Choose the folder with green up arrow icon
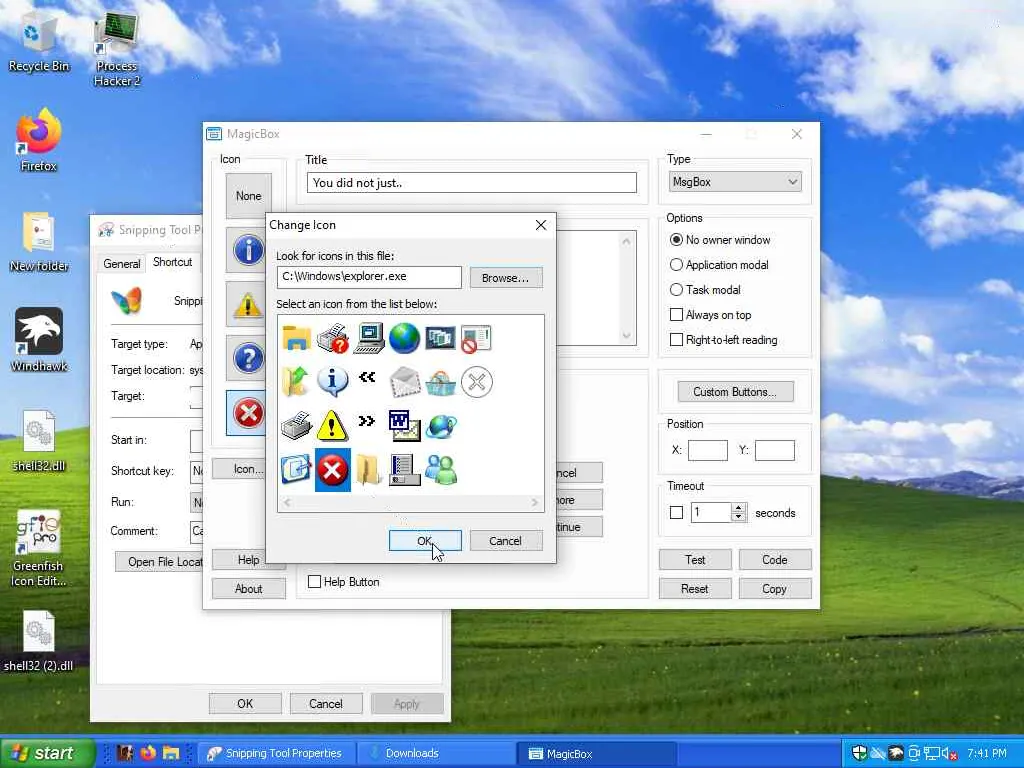This screenshot has width=1024, height=768. [296, 382]
